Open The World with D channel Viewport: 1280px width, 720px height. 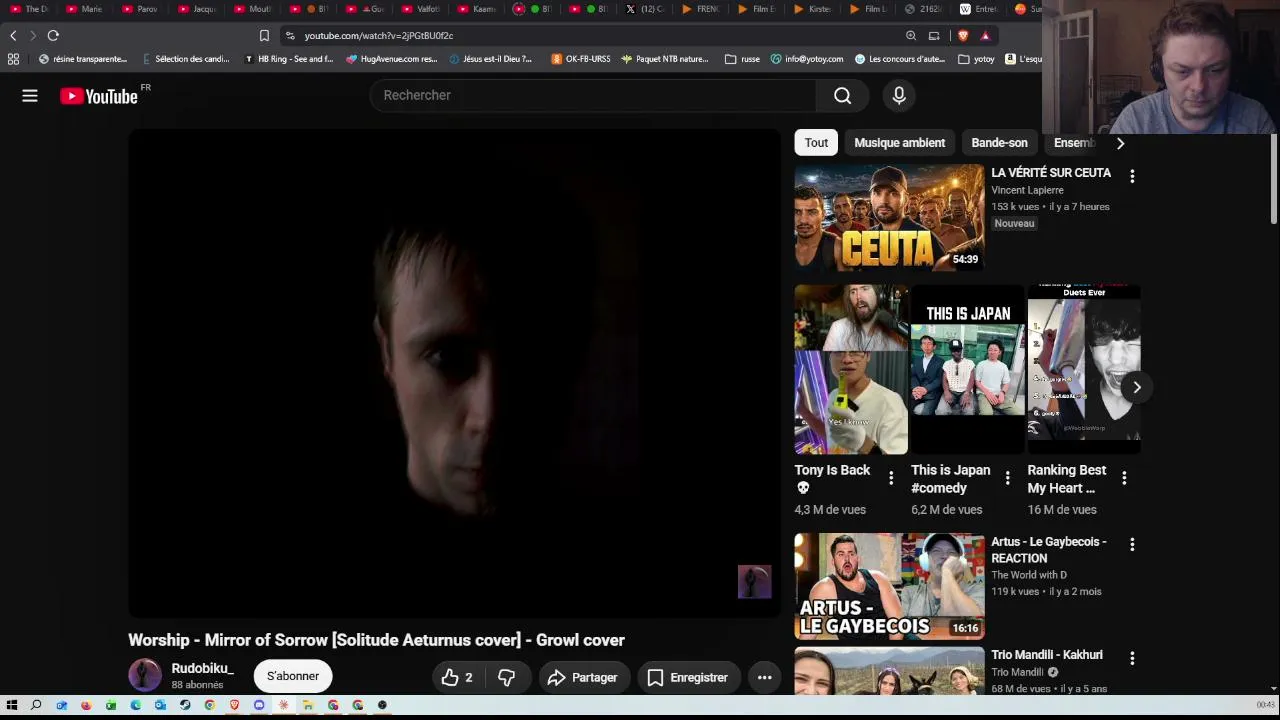click(x=1029, y=575)
